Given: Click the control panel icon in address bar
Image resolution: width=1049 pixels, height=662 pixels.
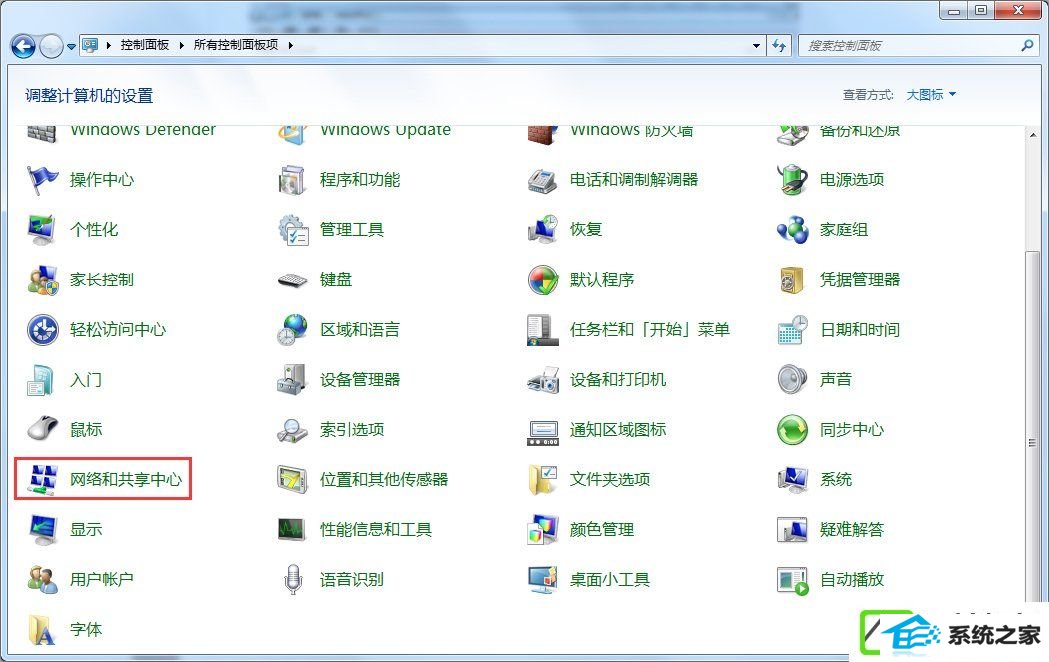Looking at the screenshot, I should tap(90, 45).
